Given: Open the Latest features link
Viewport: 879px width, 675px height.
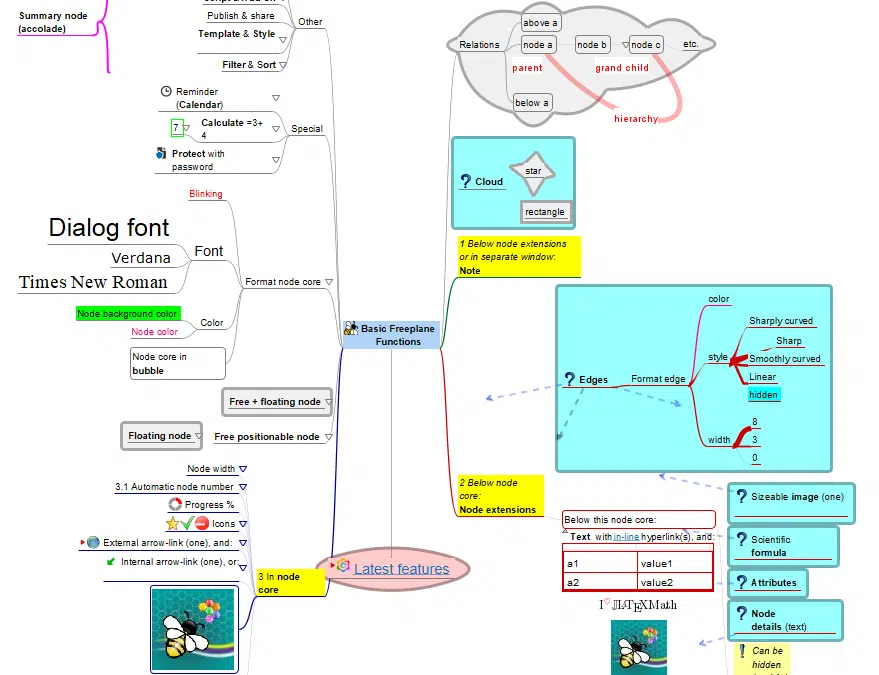Looking at the screenshot, I should pos(401,569).
